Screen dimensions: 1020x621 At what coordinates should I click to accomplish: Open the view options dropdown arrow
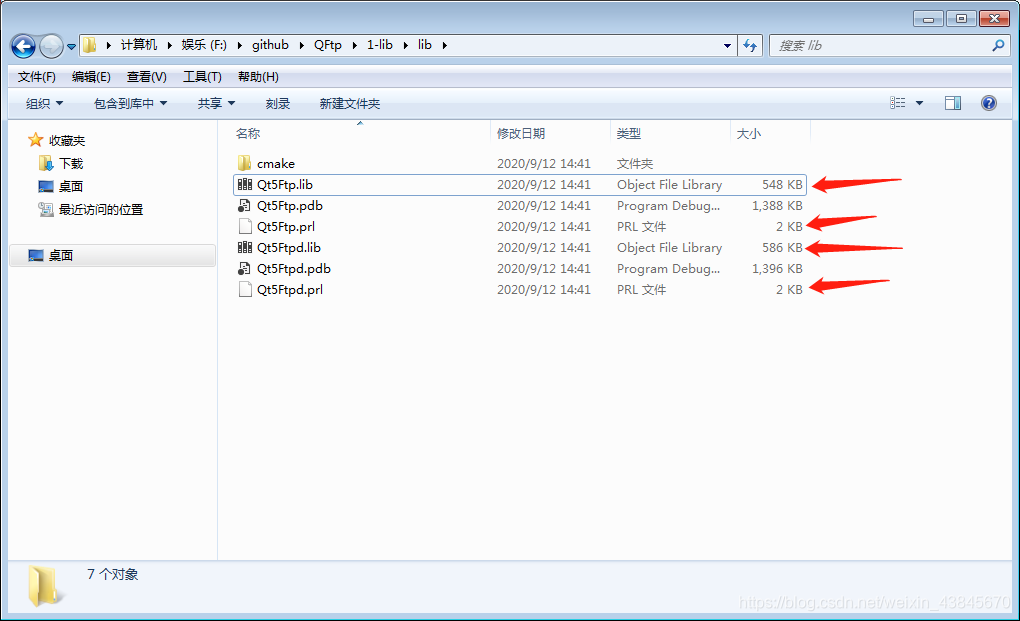tap(919, 103)
